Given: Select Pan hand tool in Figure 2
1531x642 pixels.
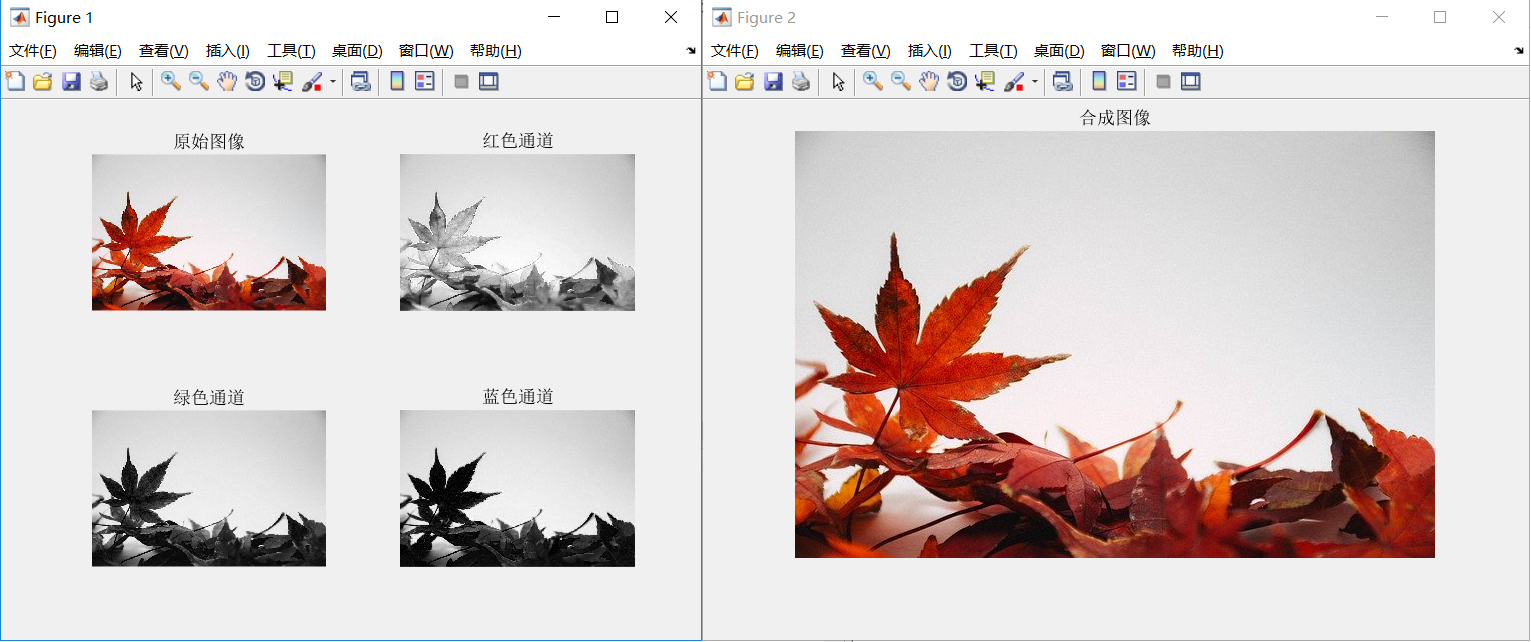Looking at the screenshot, I should coord(929,82).
